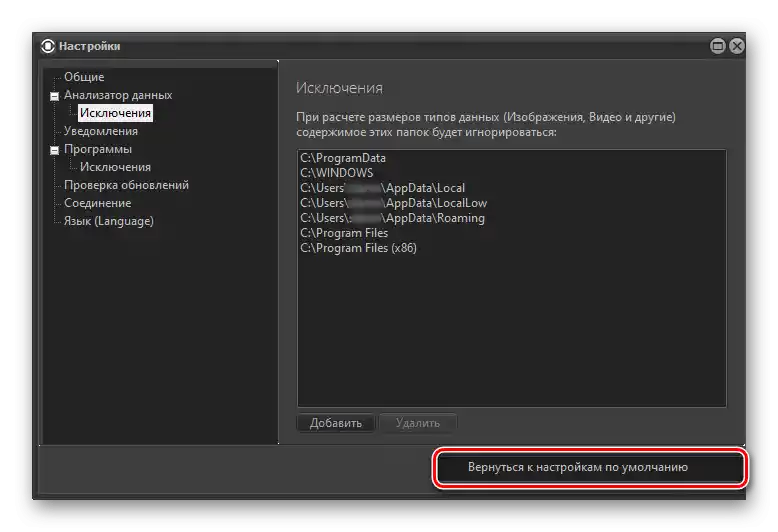Go to Проверка обновлений settings
This screenshot has height=532, width=778.
(x=127, y=185)
